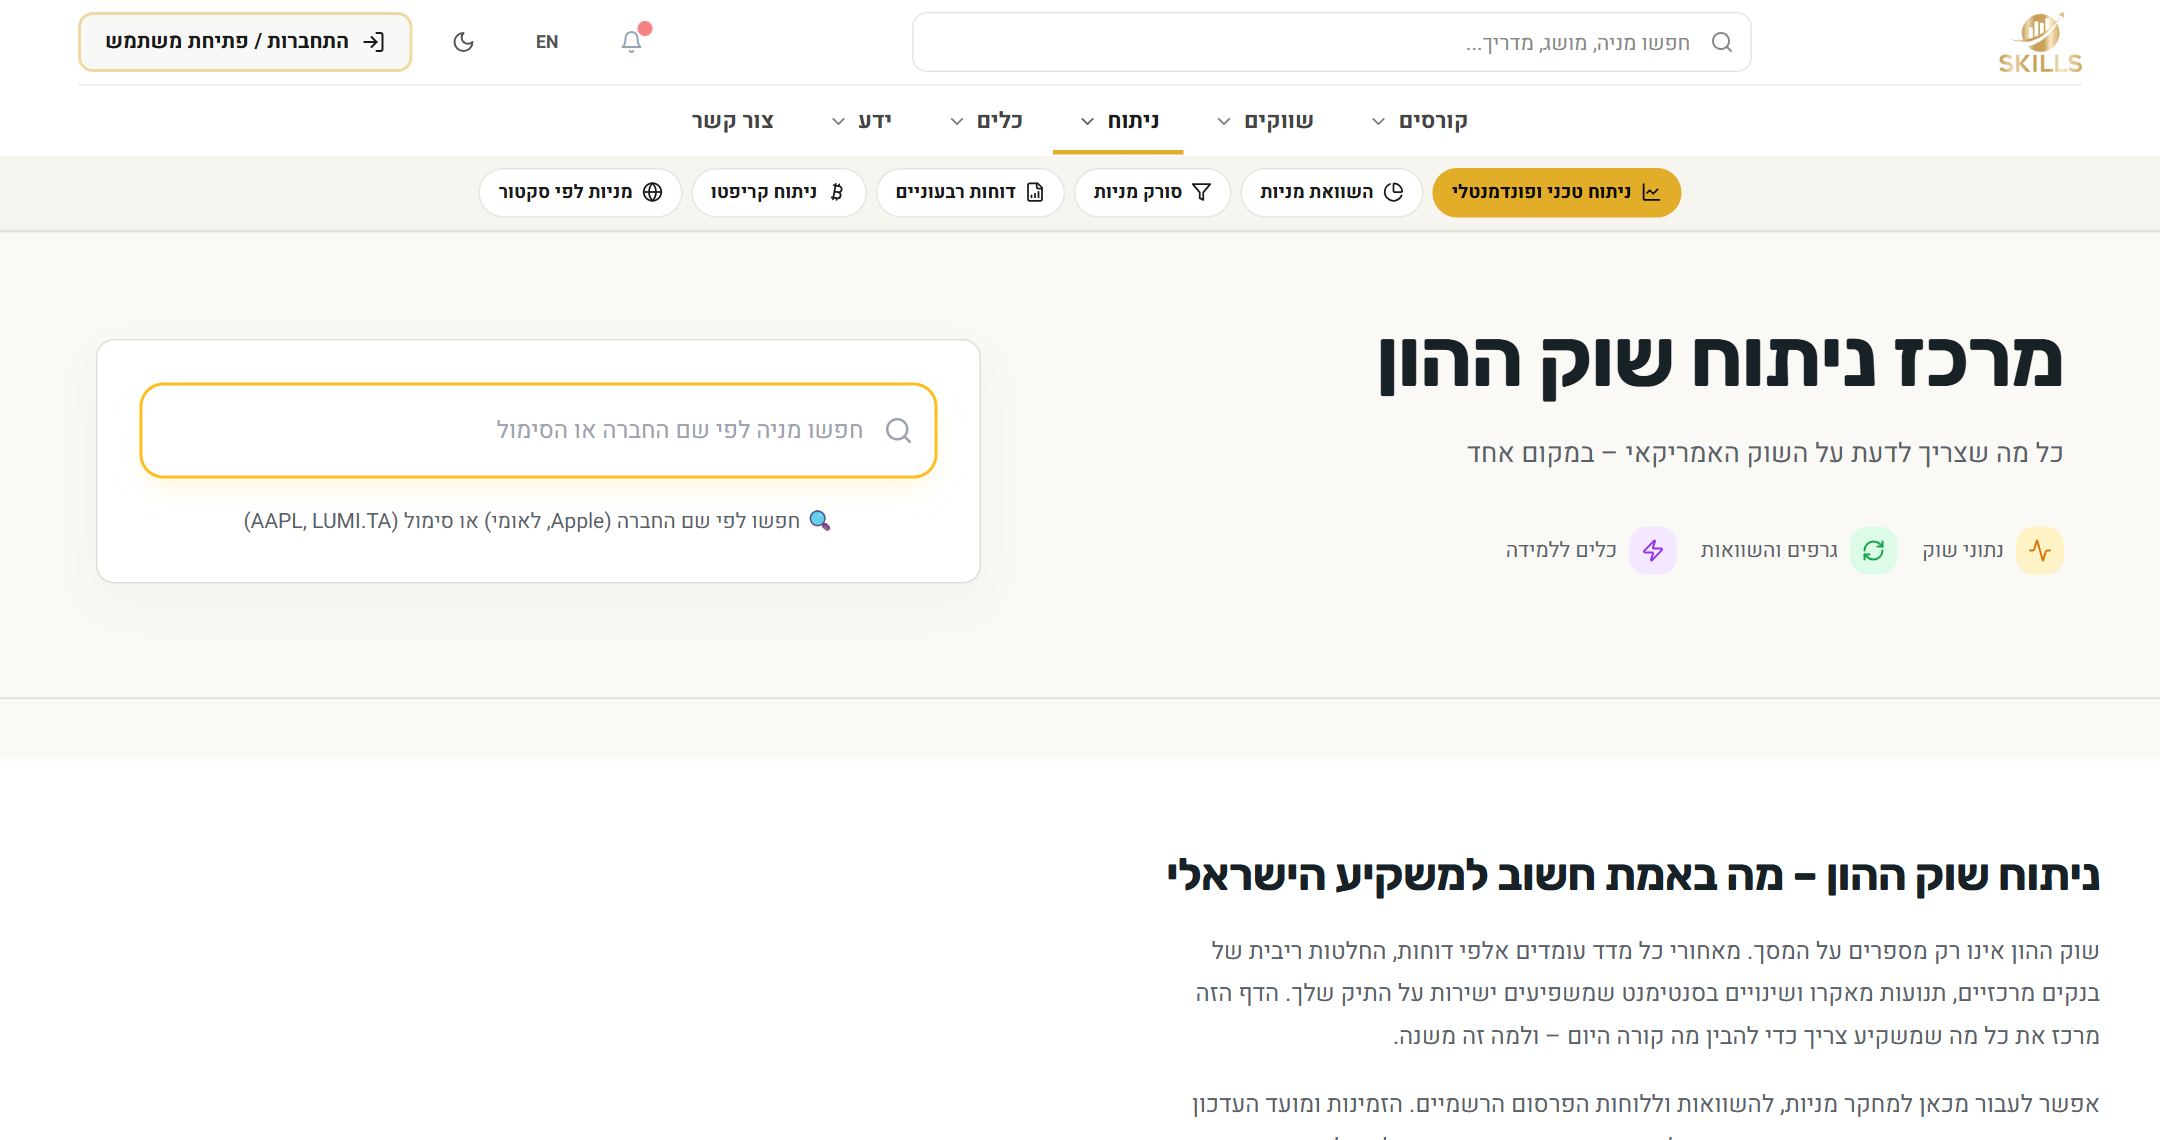Focus the top site search field

[1331, 42]
